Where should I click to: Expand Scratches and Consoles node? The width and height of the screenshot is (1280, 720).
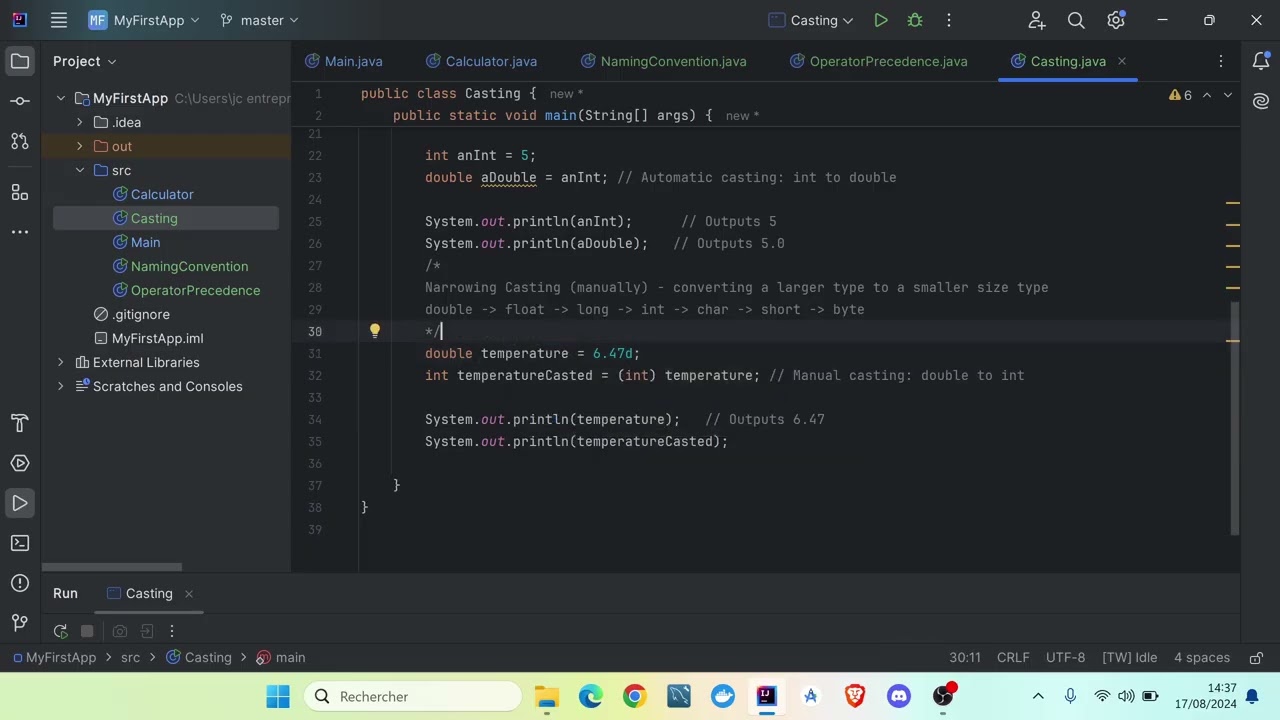(x=60, y=386)
